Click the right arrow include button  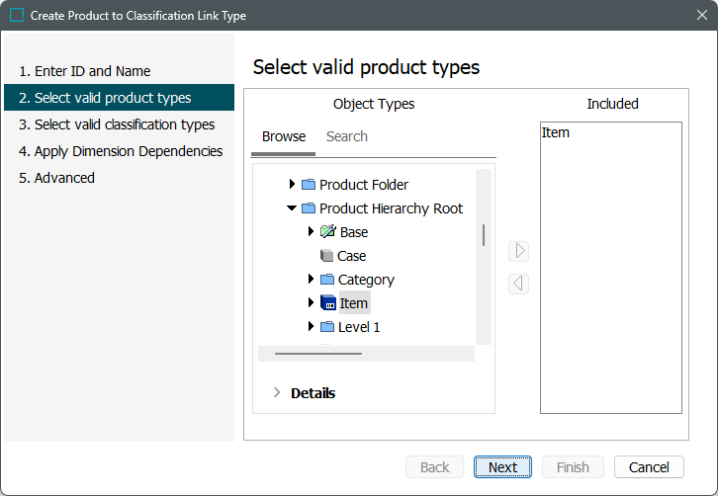(x=519, y=251)
